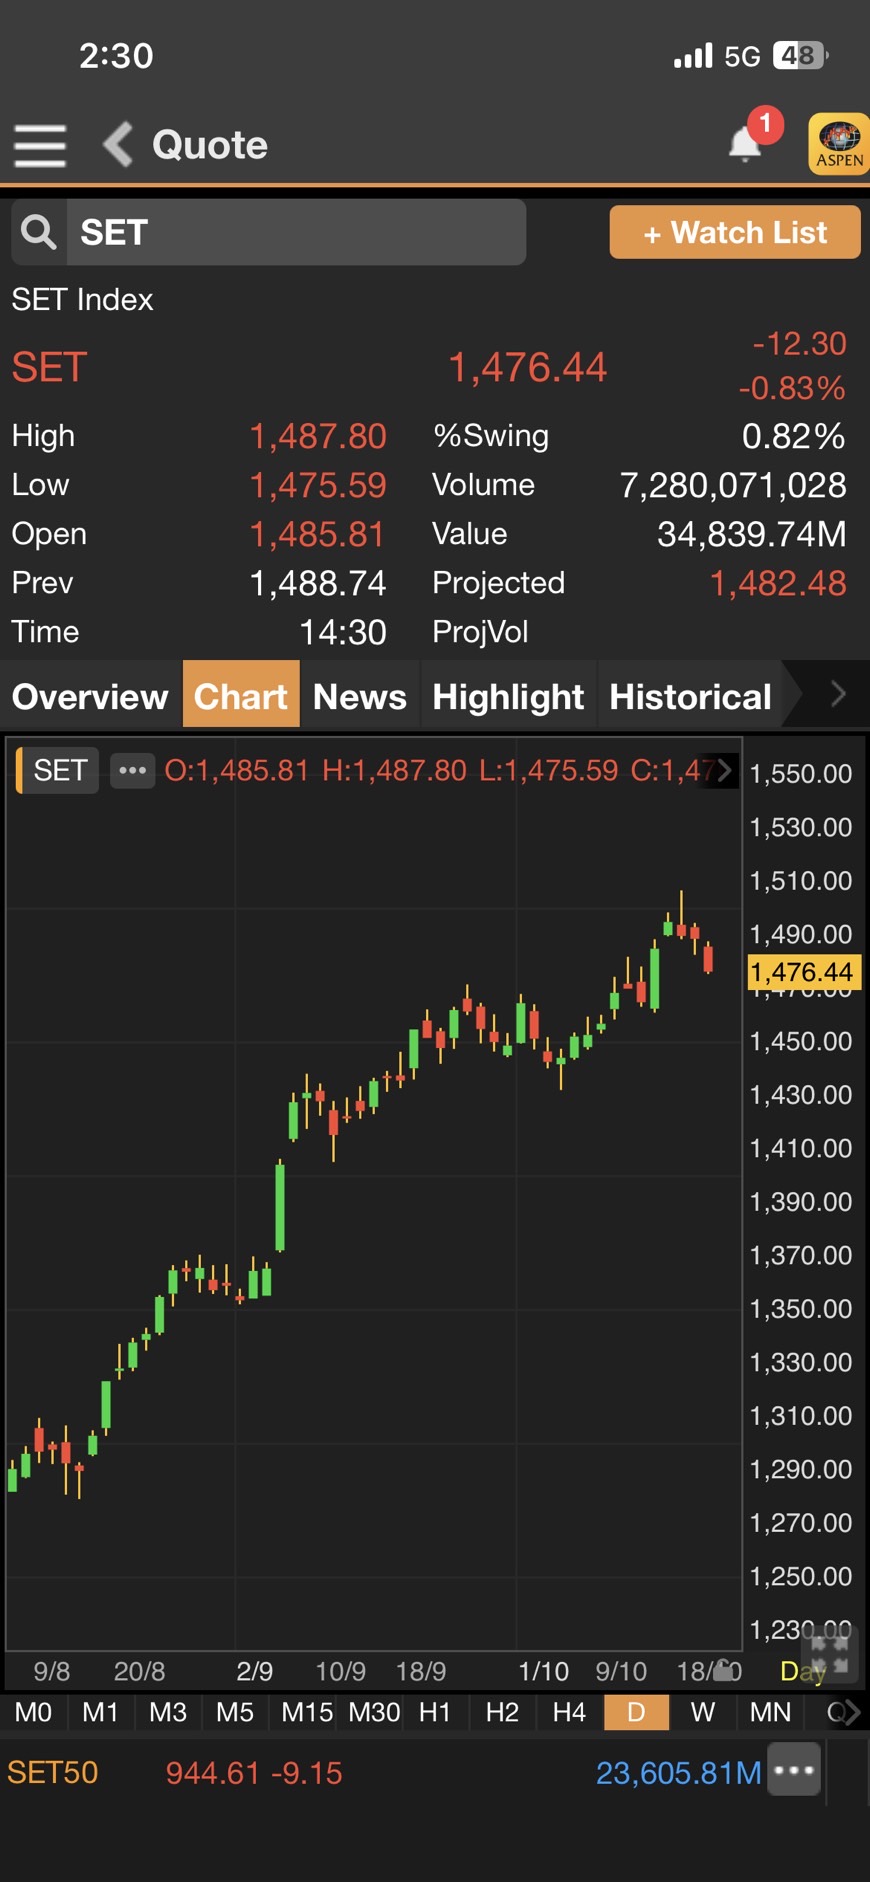Open the notification bell
Screen dimensions: 870x1882
745,144
